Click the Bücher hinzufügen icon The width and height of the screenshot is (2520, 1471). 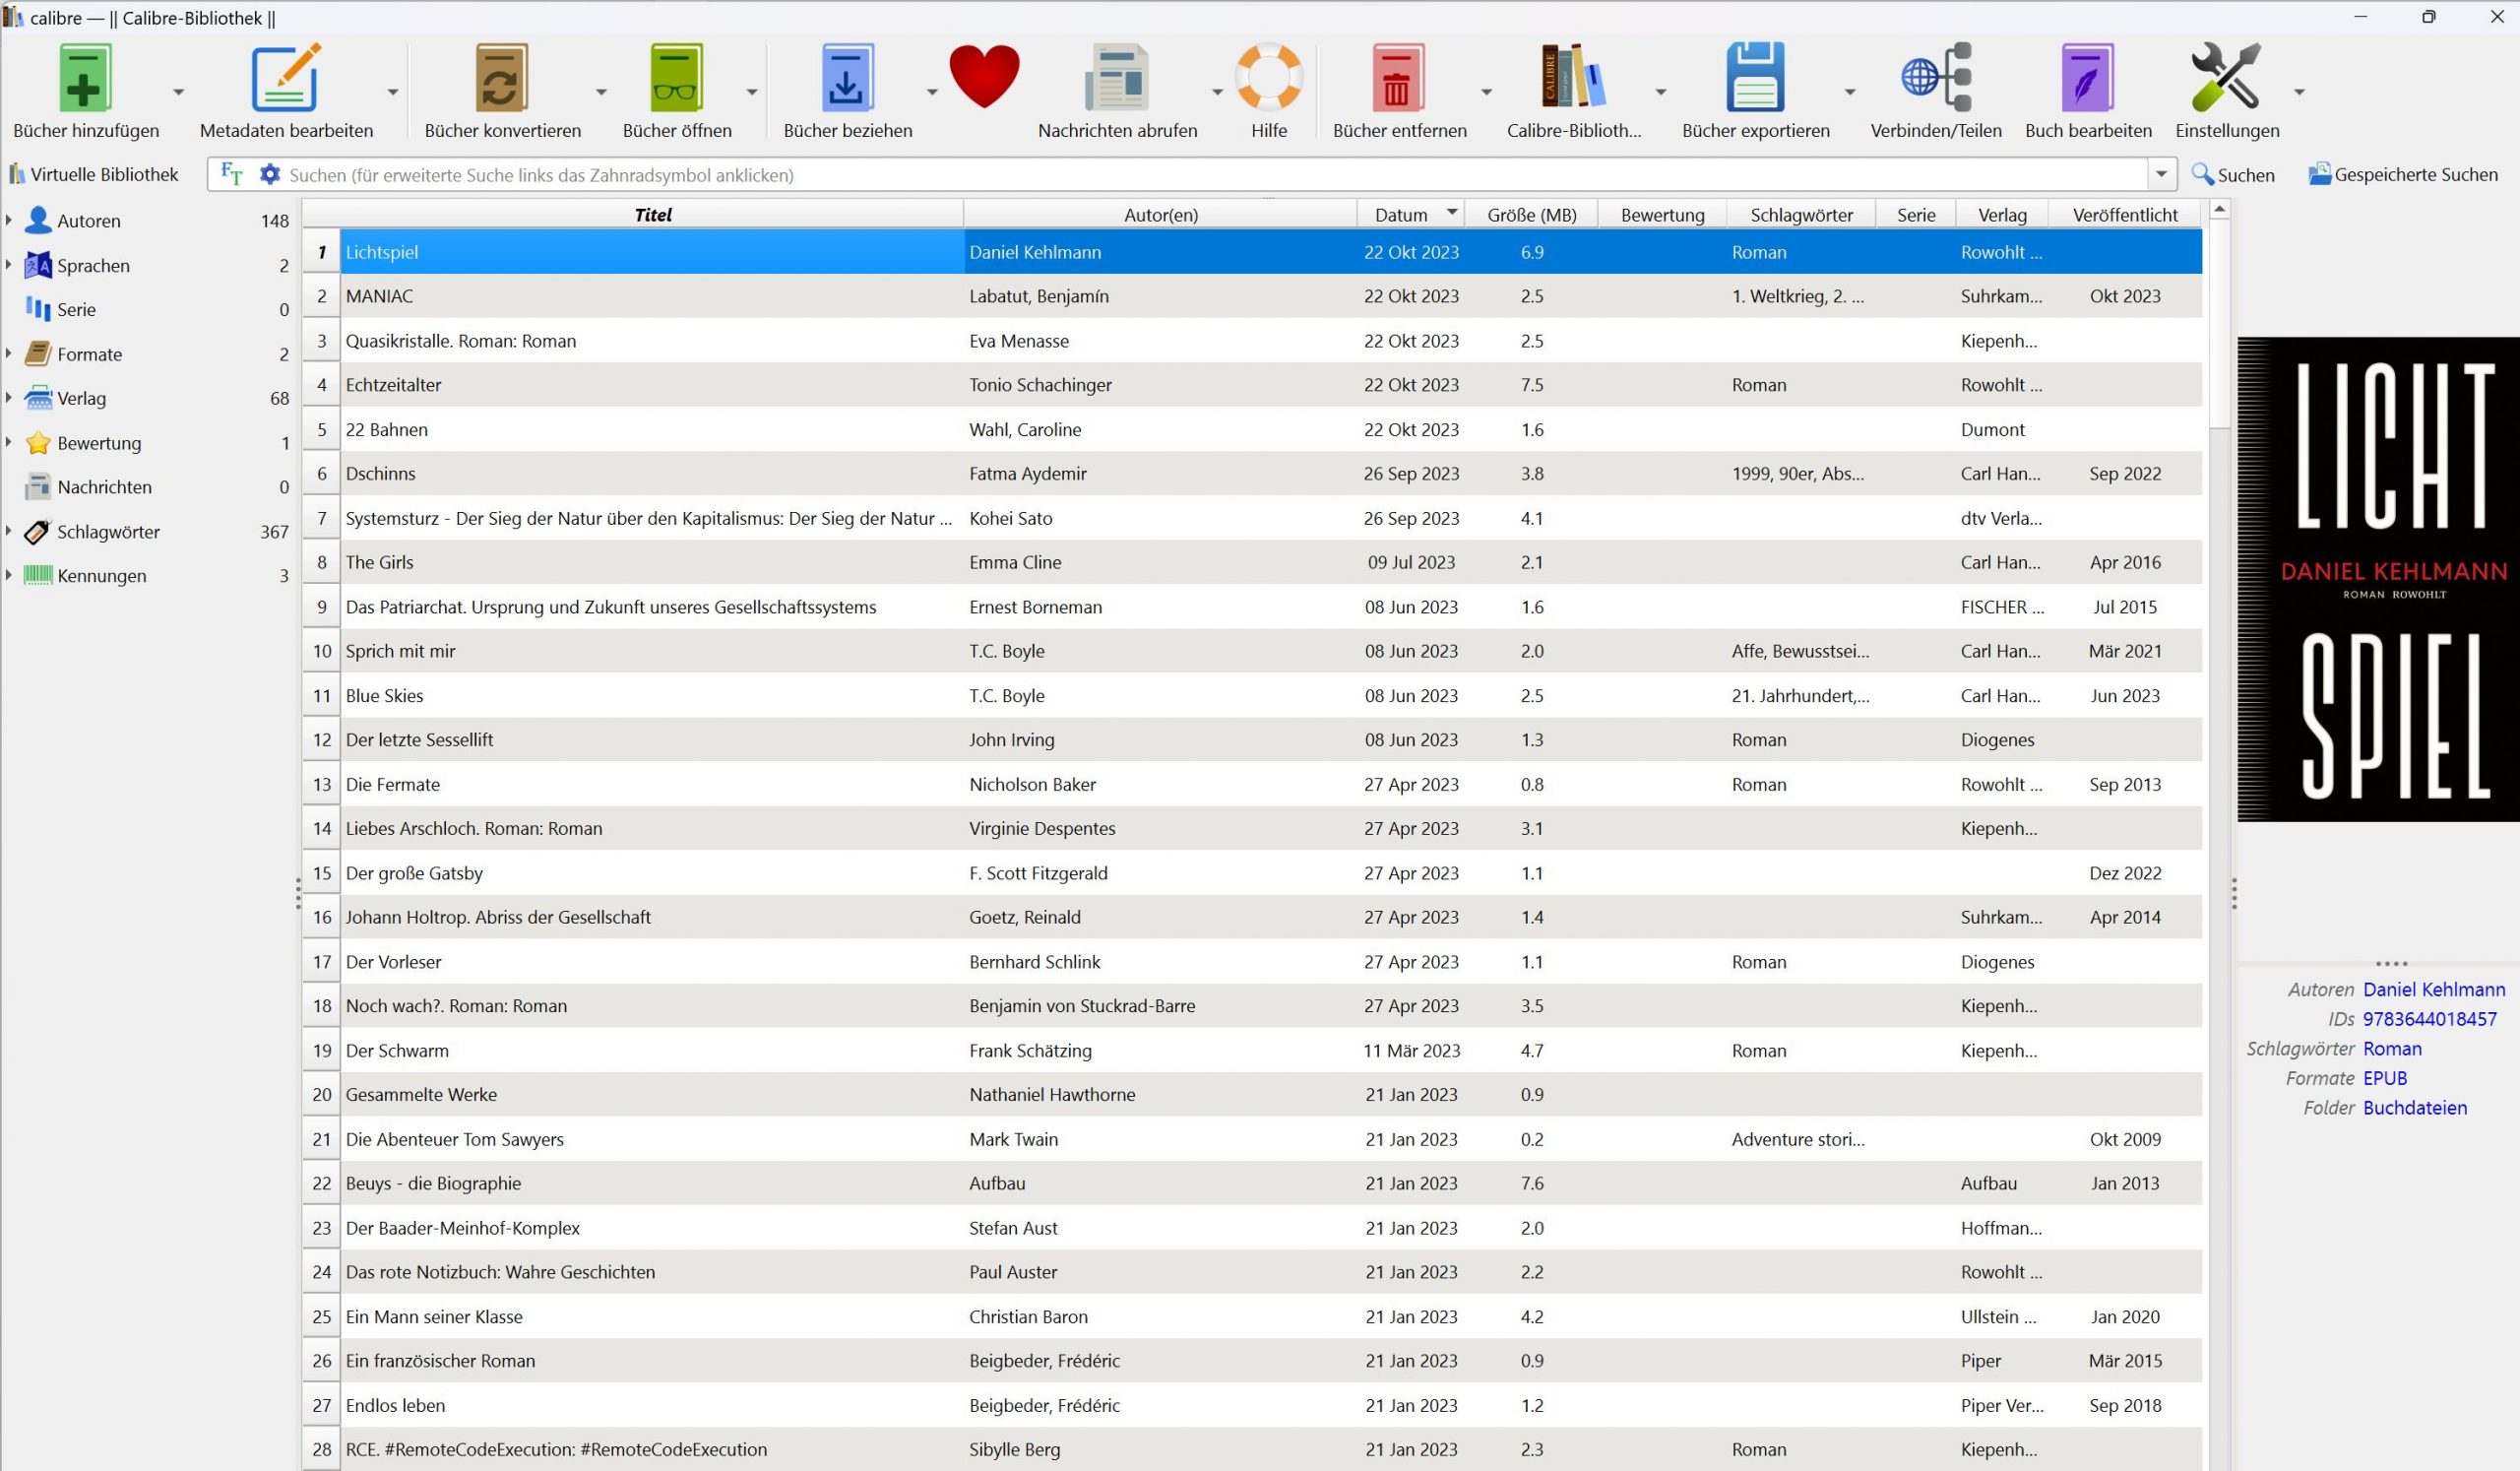[84, 77]
